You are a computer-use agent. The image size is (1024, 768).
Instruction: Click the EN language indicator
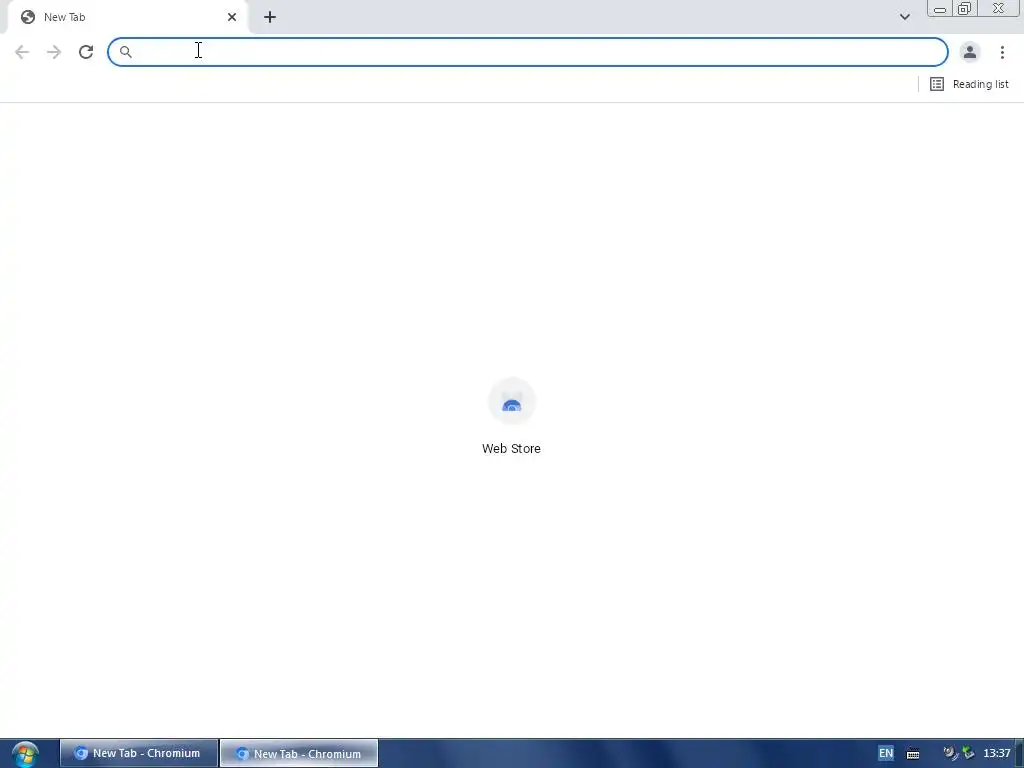[x=886, y=753]
